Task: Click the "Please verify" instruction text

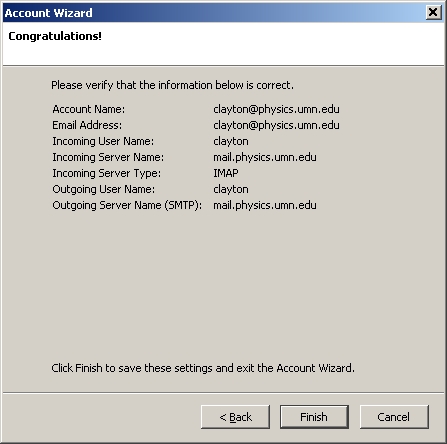Action: (x=172, y=85)
